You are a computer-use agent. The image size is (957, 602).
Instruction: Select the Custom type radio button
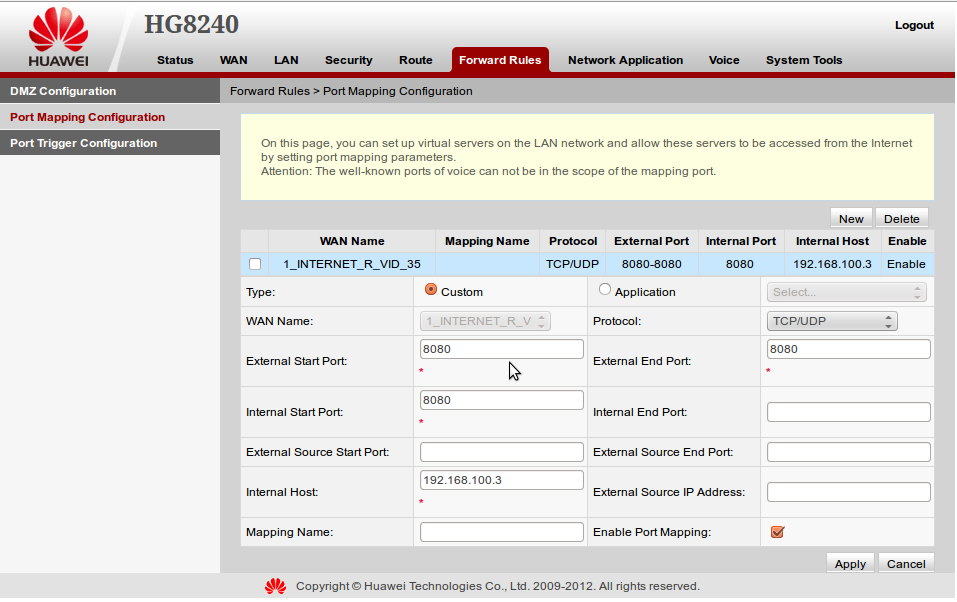click(x=431, y=289)
